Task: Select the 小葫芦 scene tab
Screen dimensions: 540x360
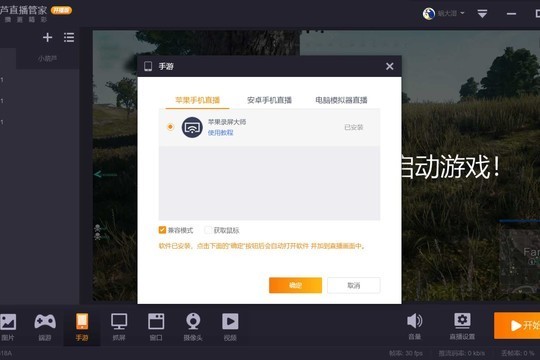Action: (48, 59)
